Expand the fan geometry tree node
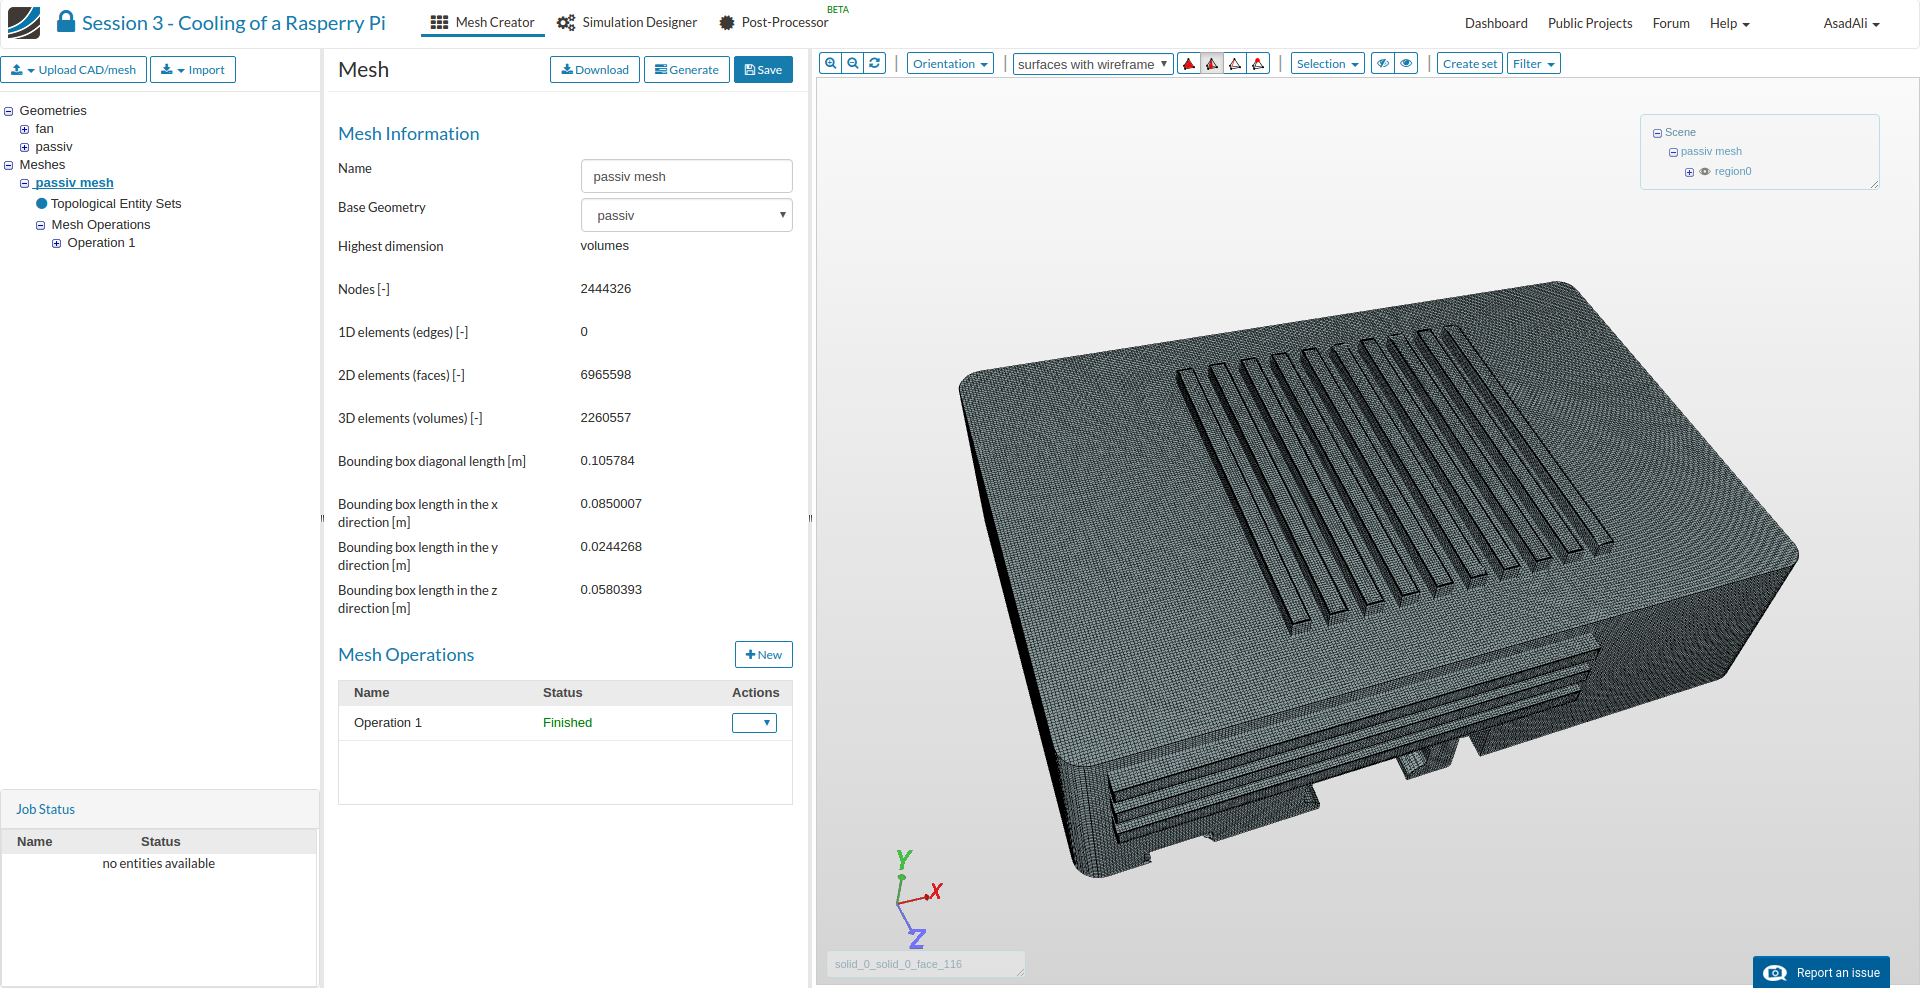Screen dimensions: 1920x988 pos(25,129)
